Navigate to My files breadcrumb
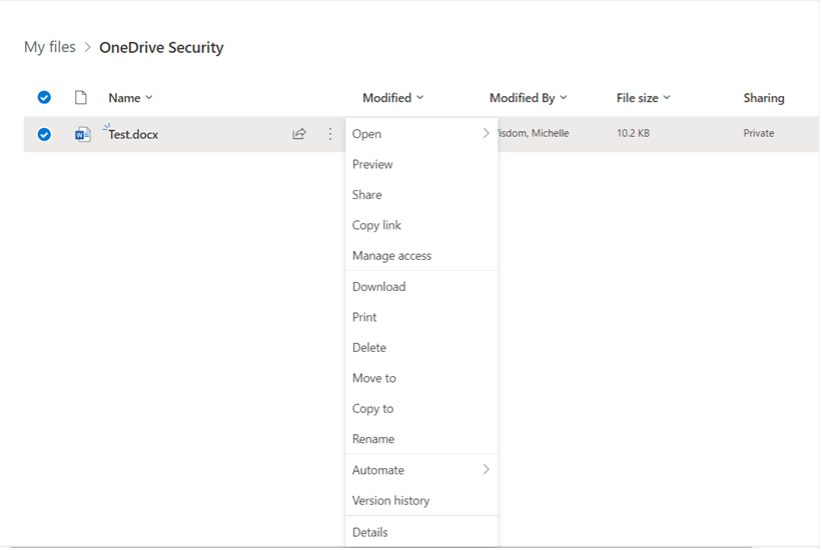Viewport: 822px width, 550px height. click(x=50, y=47)
